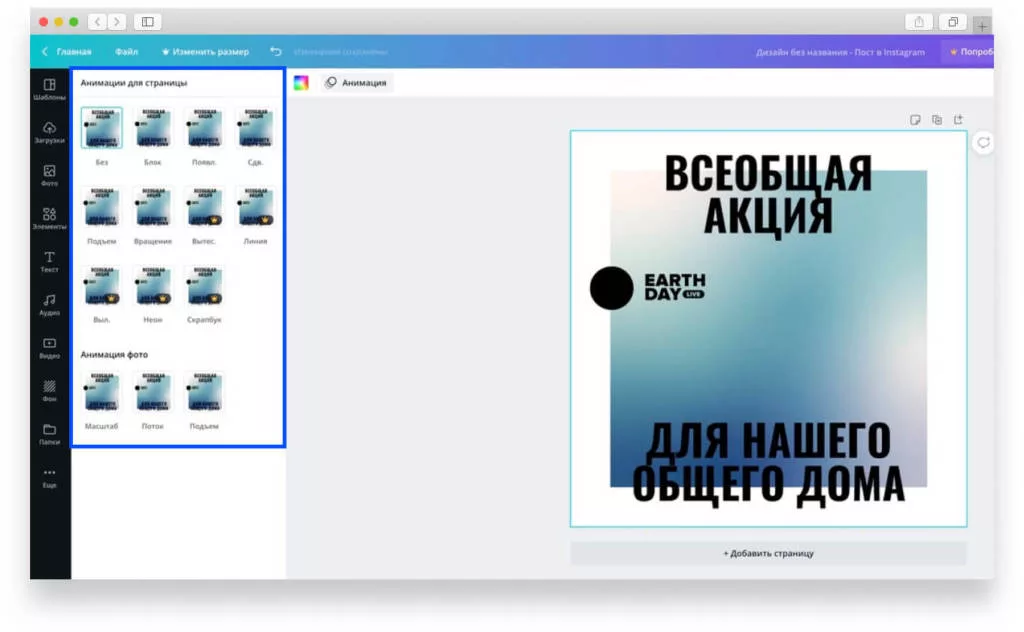
Task: Open the Фото sidebar panel
Action: 50,176
